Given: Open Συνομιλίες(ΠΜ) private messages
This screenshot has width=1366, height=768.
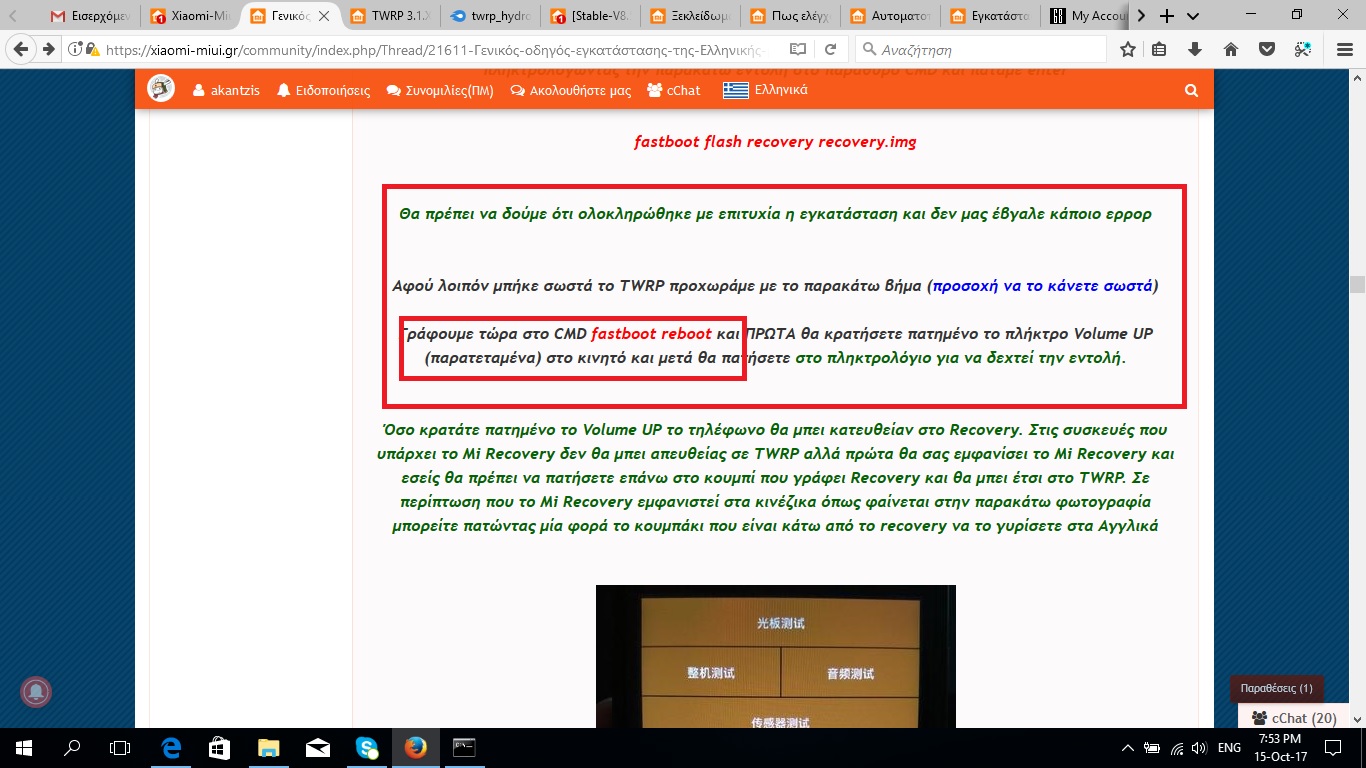Looking at the screenshot, I should [440, 90].
